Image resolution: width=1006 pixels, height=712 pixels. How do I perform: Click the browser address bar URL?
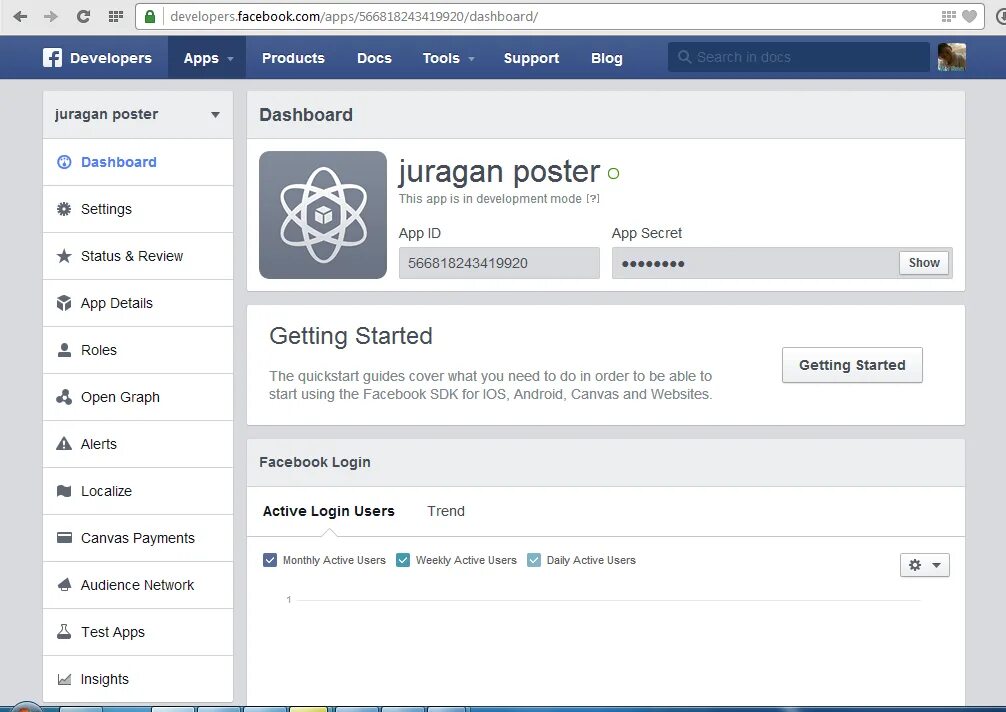pos(354,16)
